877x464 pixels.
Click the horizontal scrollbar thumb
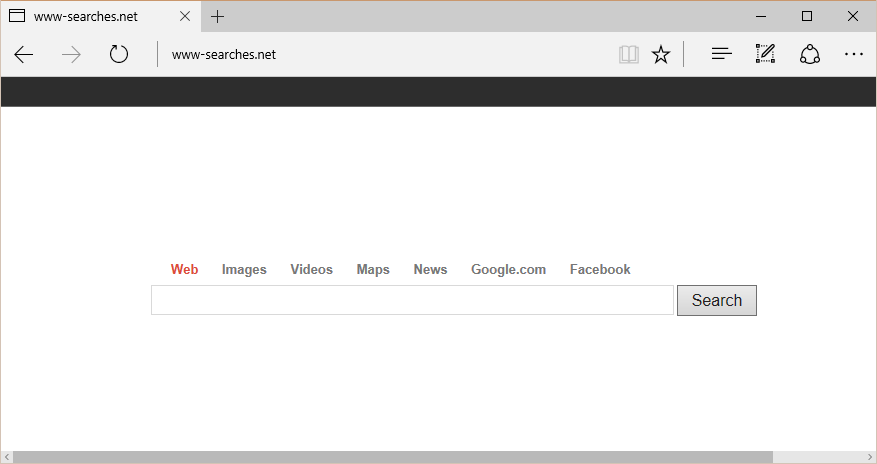(393, 457)
